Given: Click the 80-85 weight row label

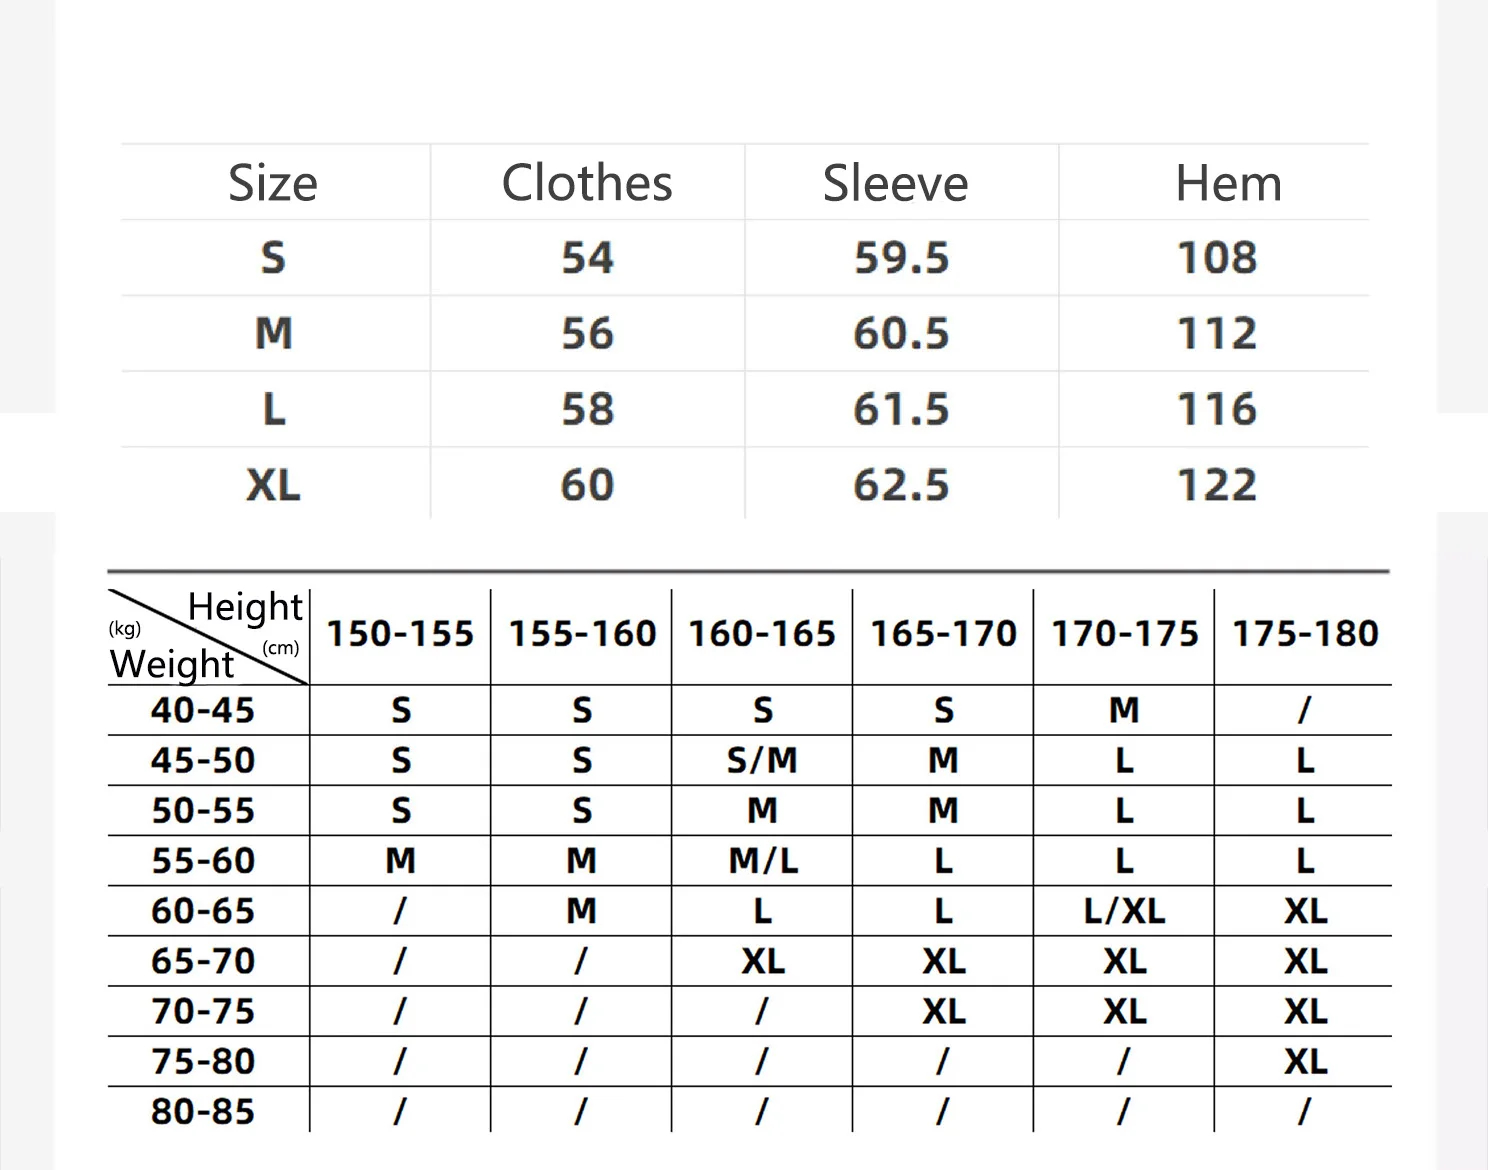Looking at the screenshot, I should point(203,1112).
